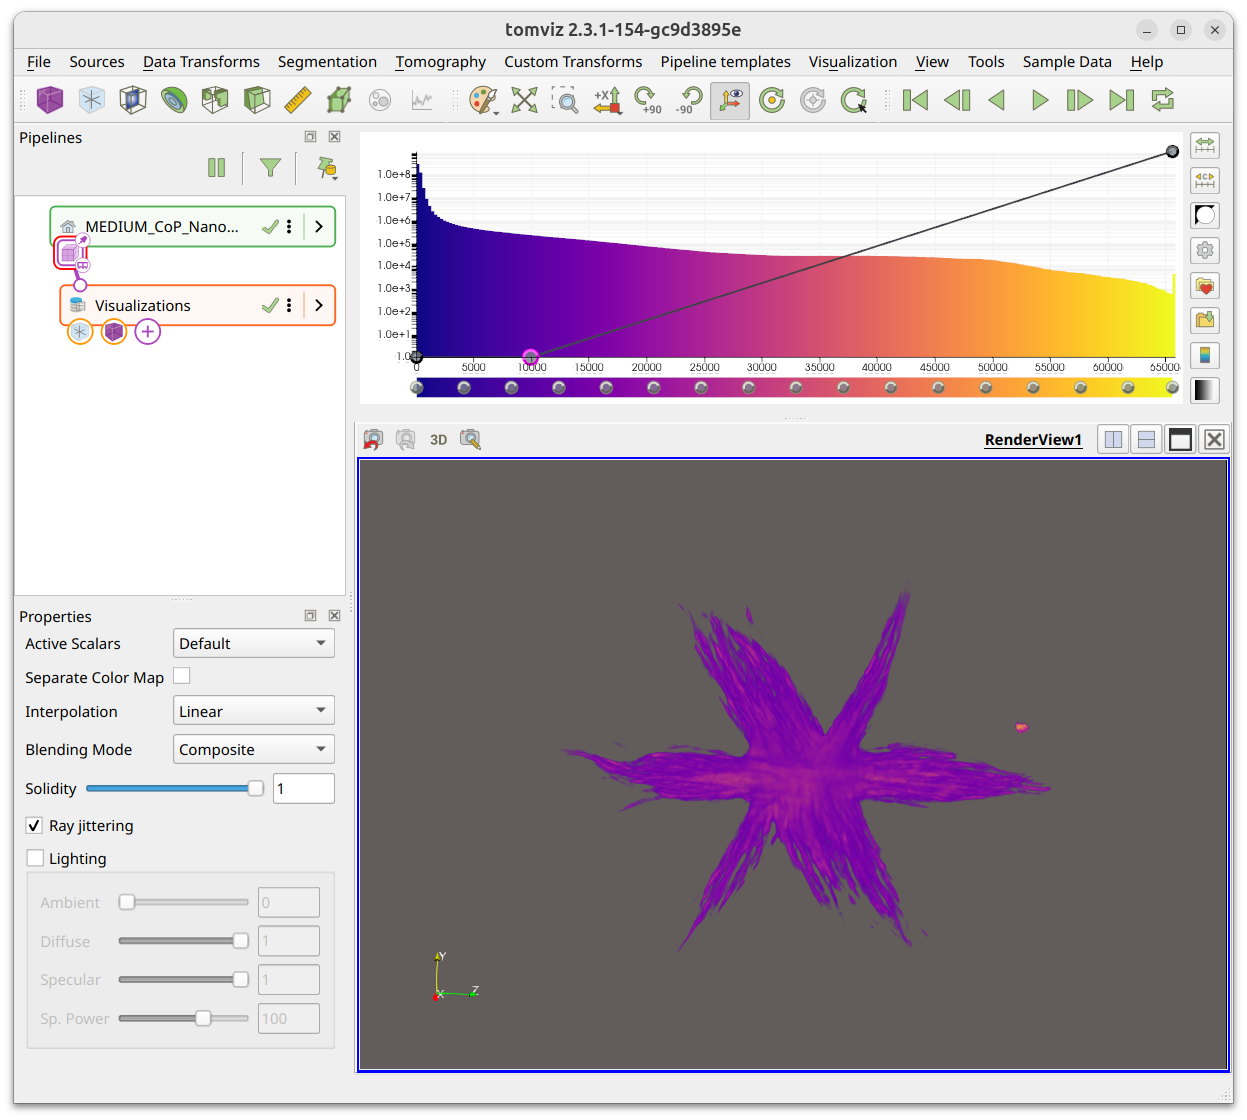Split RenderView1 vertically
The height and width of the screenshot is (1120, 1247).
pos(1147,439)
